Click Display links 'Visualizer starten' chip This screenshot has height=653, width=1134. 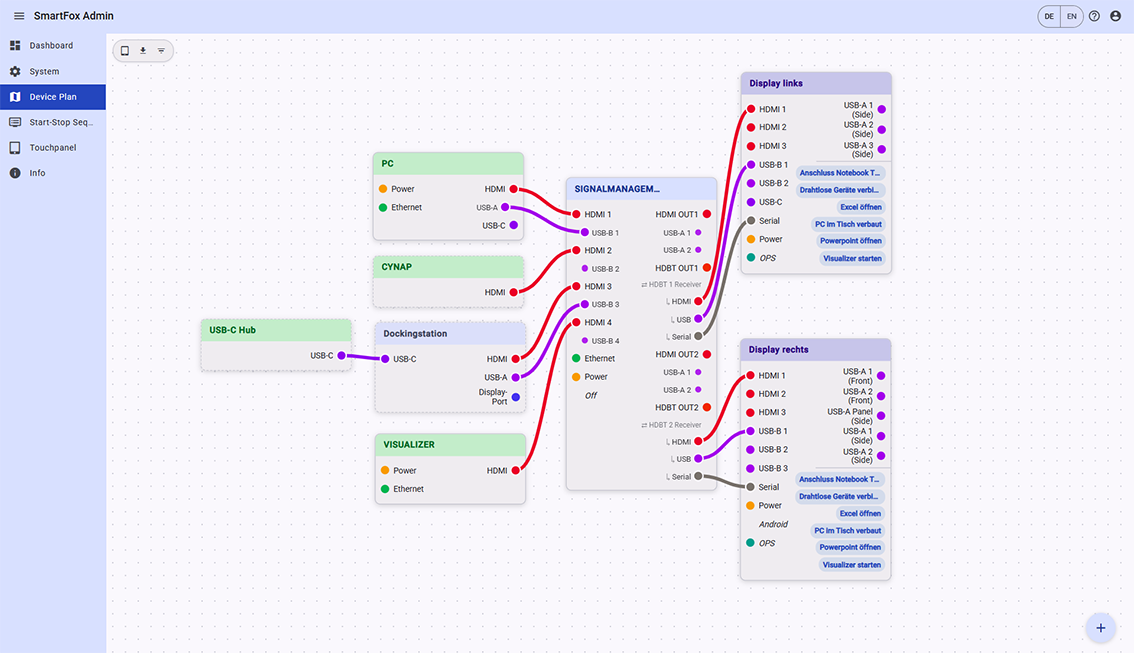(852, 258)
